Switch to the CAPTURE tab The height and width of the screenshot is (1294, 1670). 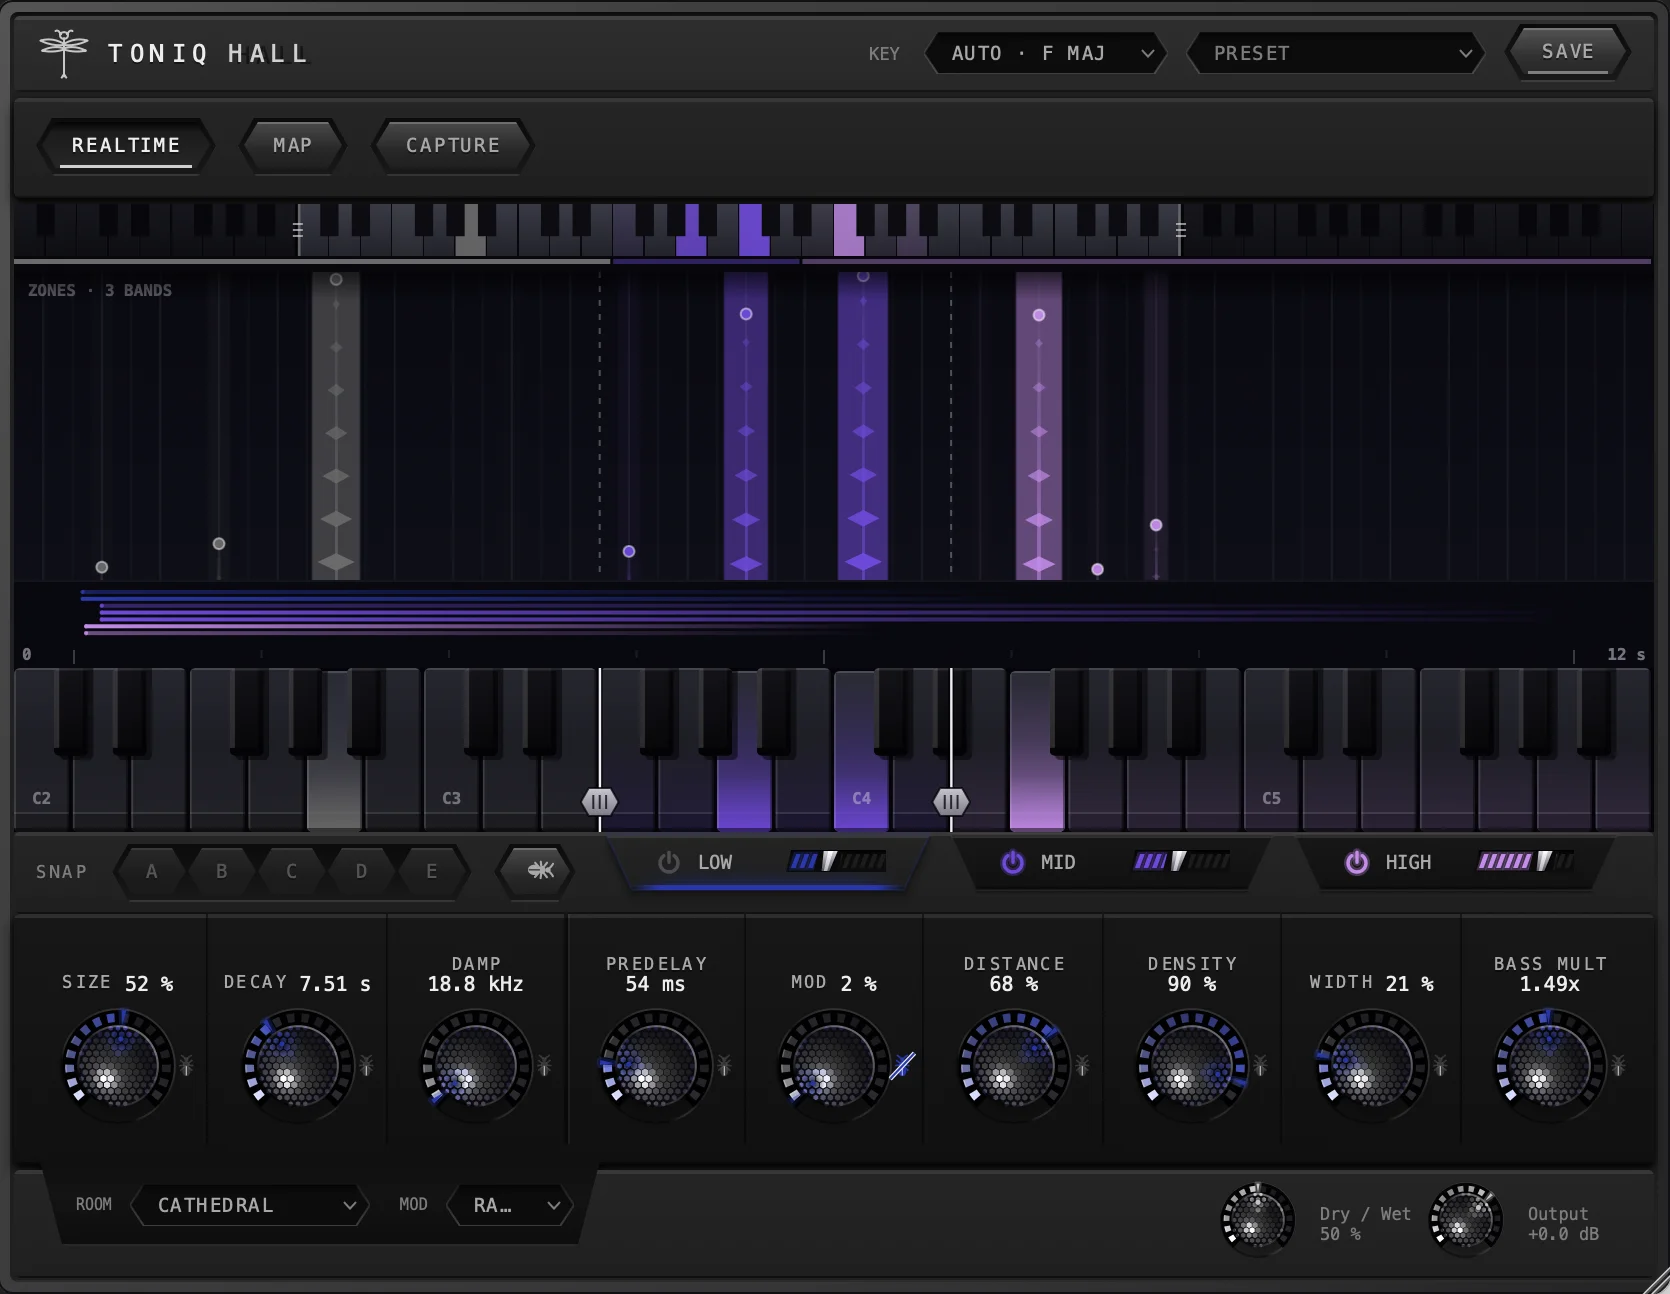click(x=453, y=146)
